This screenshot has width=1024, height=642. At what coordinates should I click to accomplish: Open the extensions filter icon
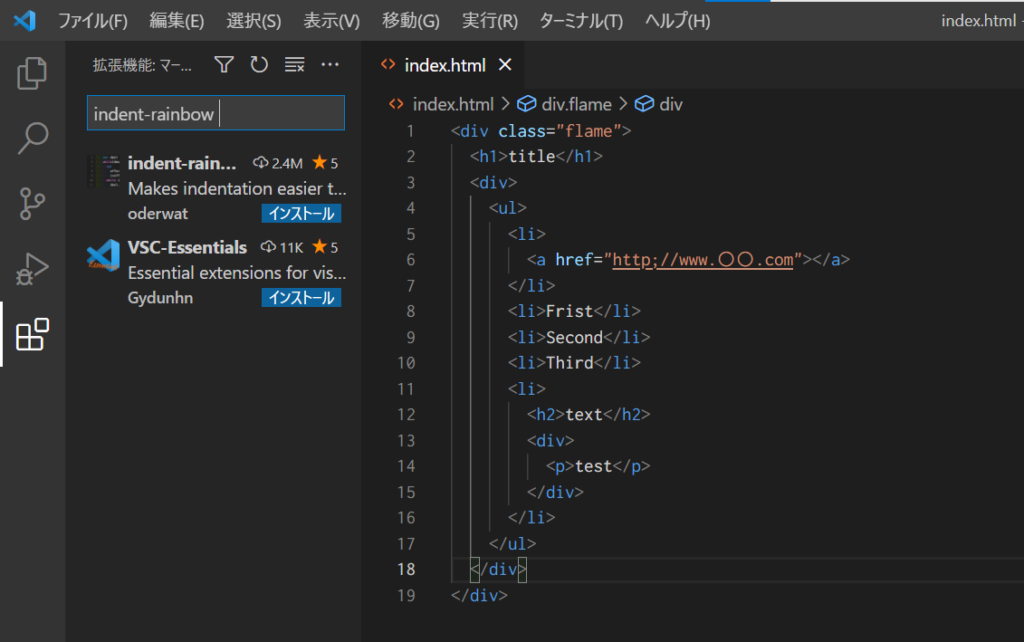coord(223,63)
